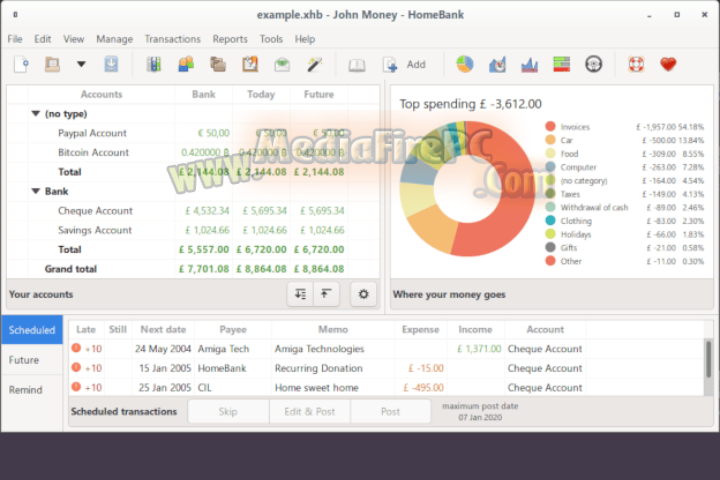The image size is (720, 480).
Task: Collapse the (no type) account group
Action: point(35,113)
